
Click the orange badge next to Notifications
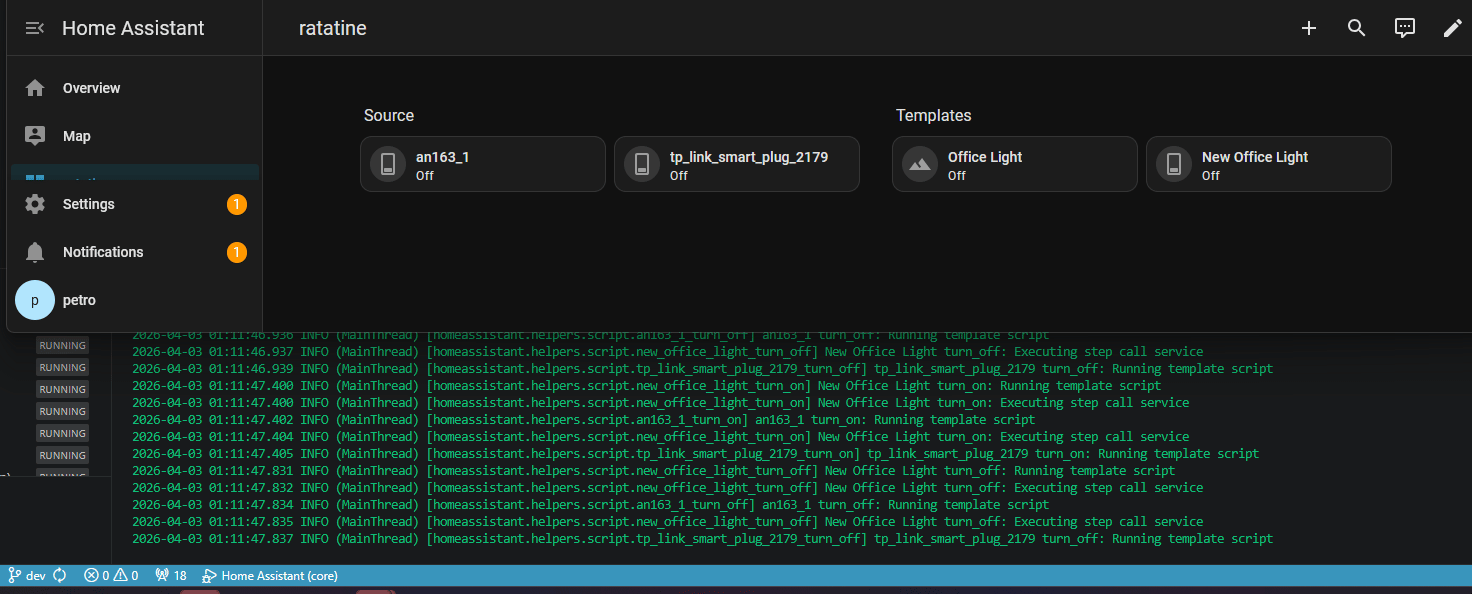pyautogui.click(x=236, y=252)
